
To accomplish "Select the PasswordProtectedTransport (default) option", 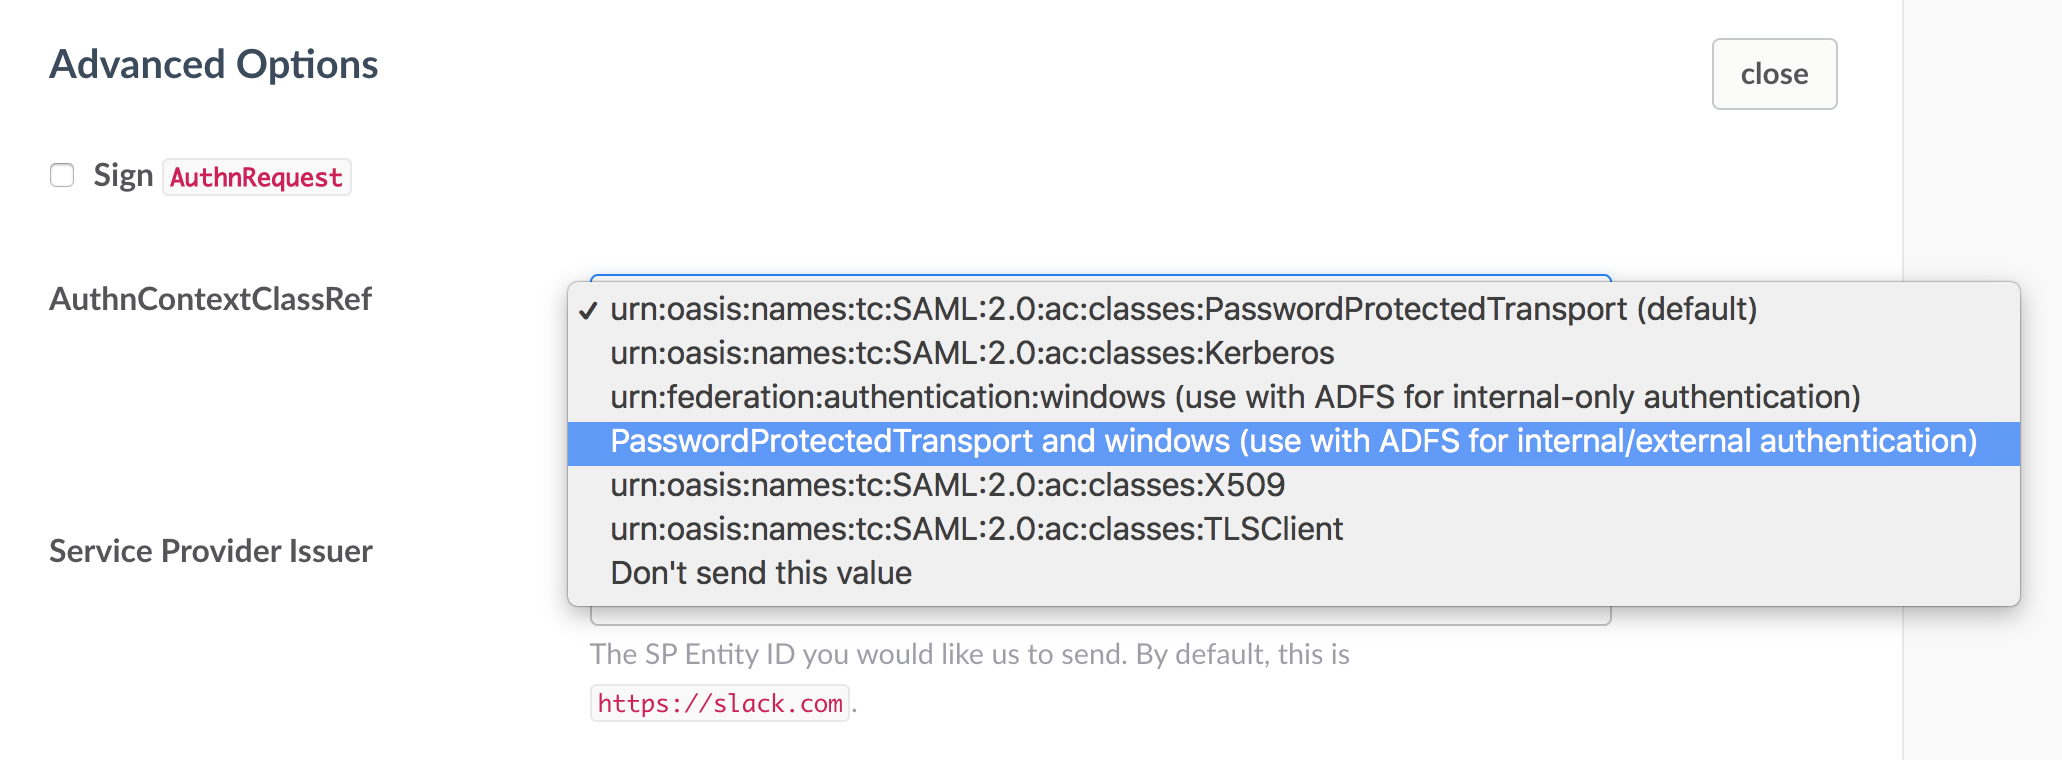I will click(x=1183, y=309).
